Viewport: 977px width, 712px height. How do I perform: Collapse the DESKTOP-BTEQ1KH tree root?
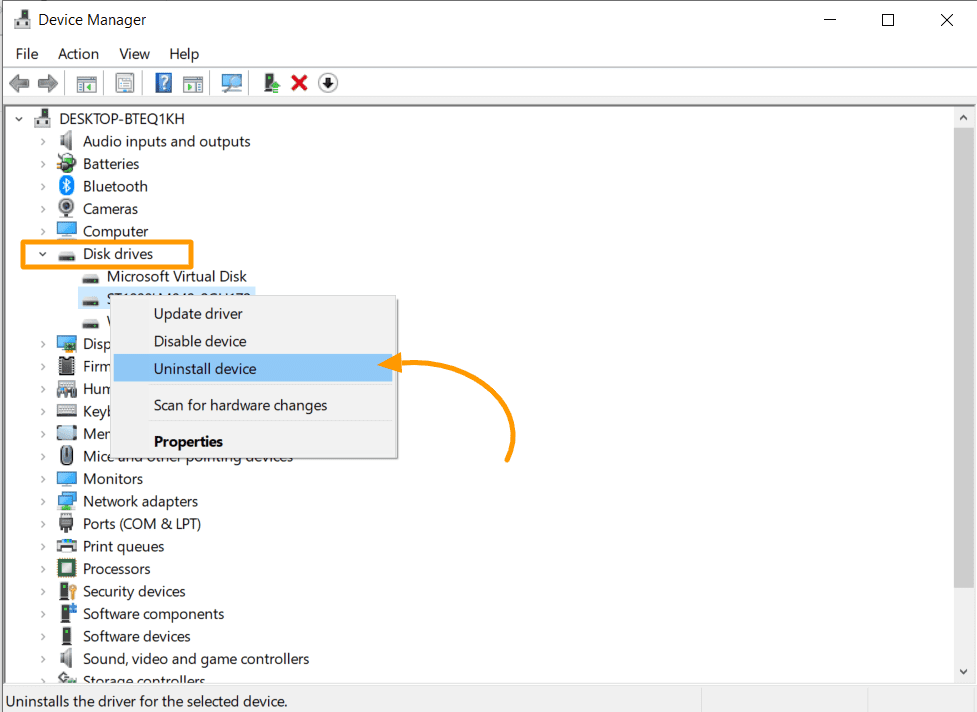18,118
